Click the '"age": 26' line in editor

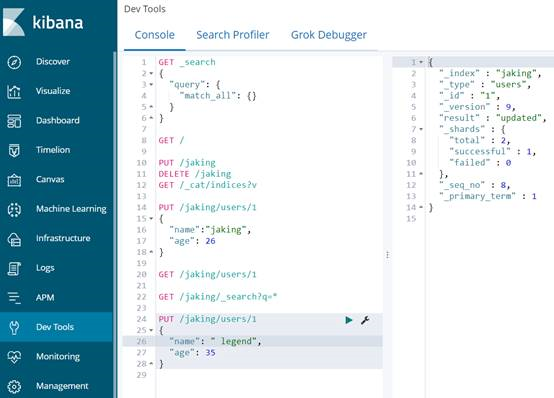coord(192,241)
